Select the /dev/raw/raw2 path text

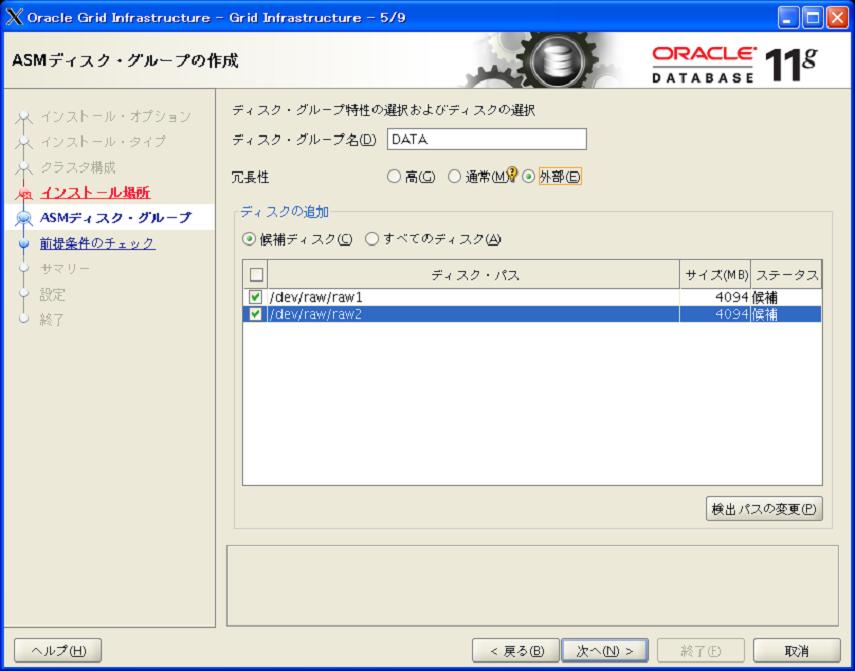(x=316, y=315)
